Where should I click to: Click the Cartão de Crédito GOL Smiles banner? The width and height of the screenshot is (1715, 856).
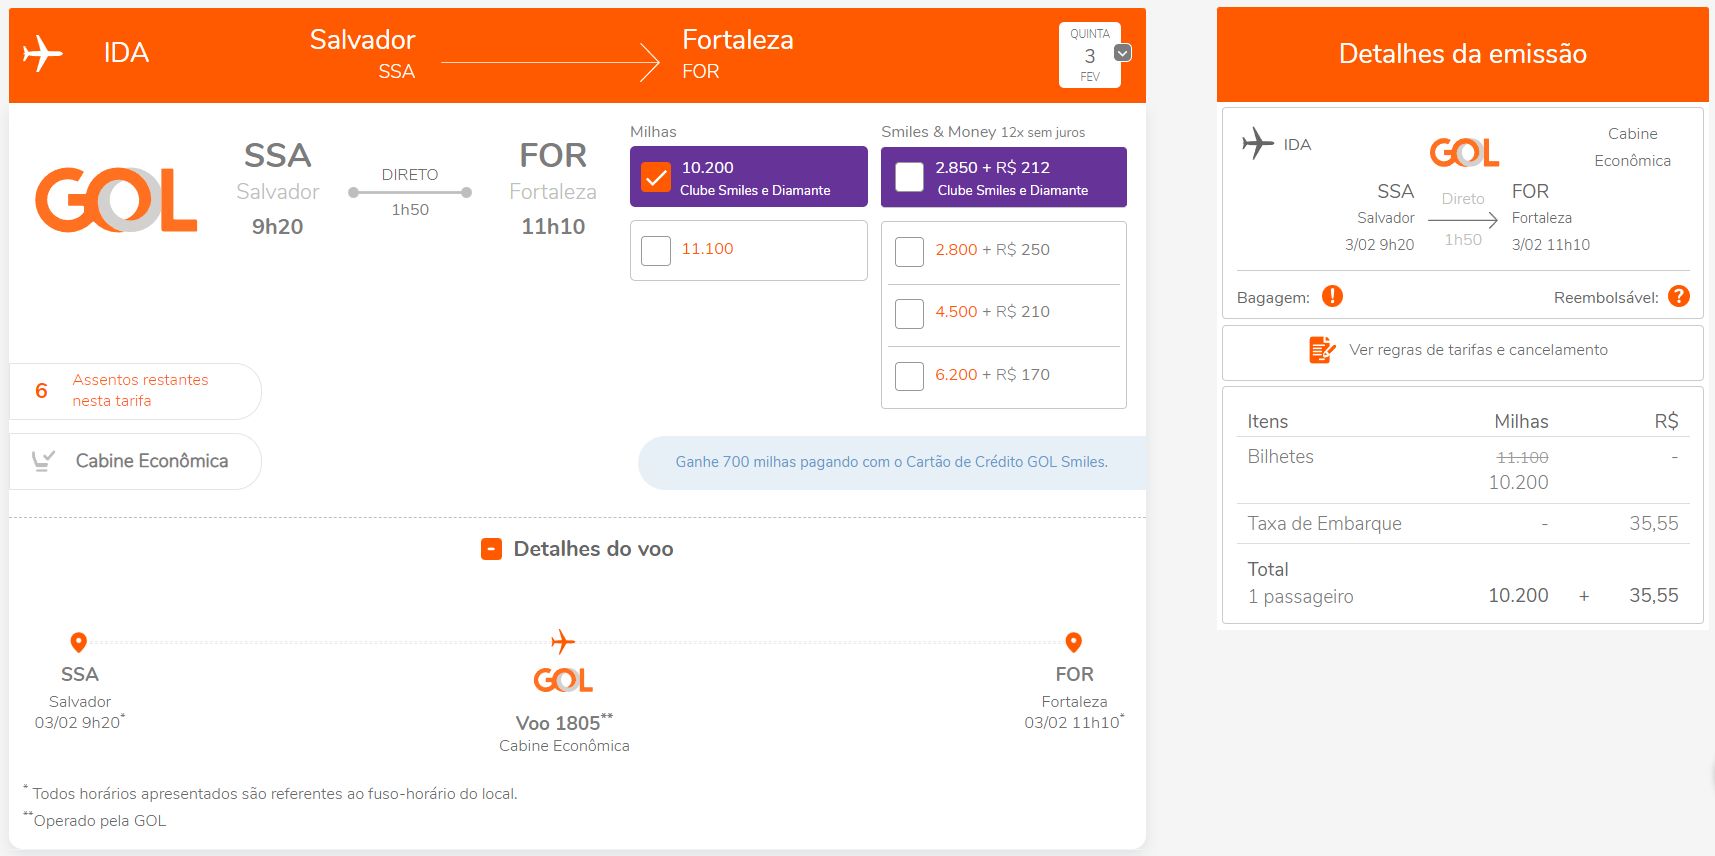892,462
